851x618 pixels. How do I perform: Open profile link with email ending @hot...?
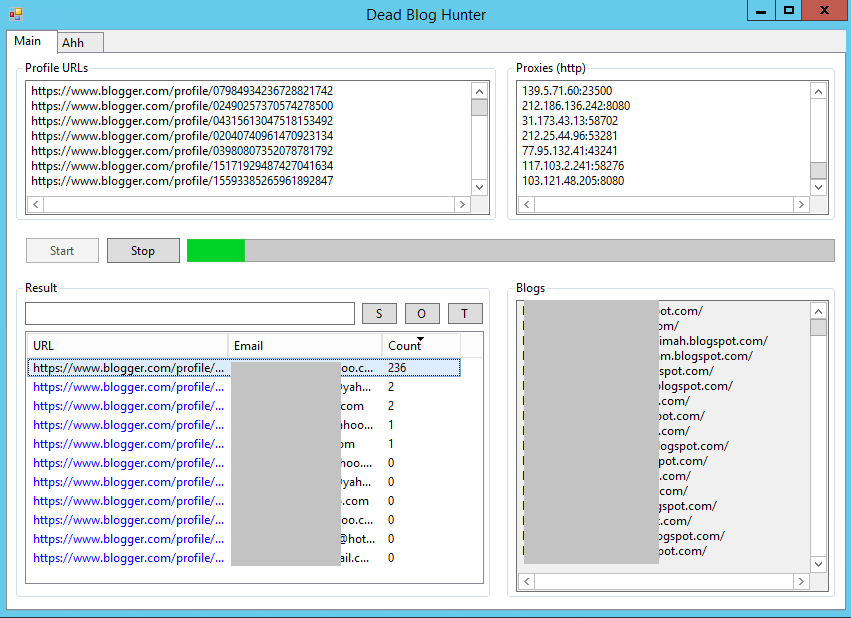(x=129, y=539)
